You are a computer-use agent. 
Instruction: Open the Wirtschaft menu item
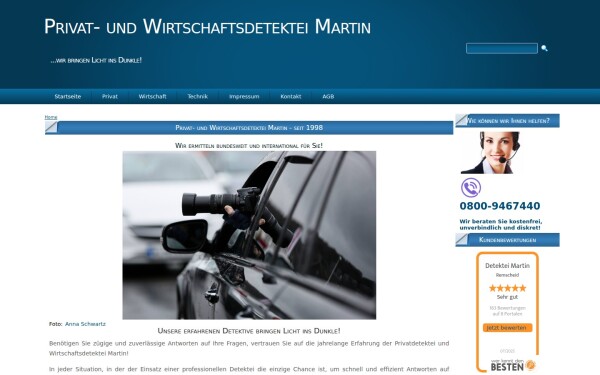(x=152, y=96)
